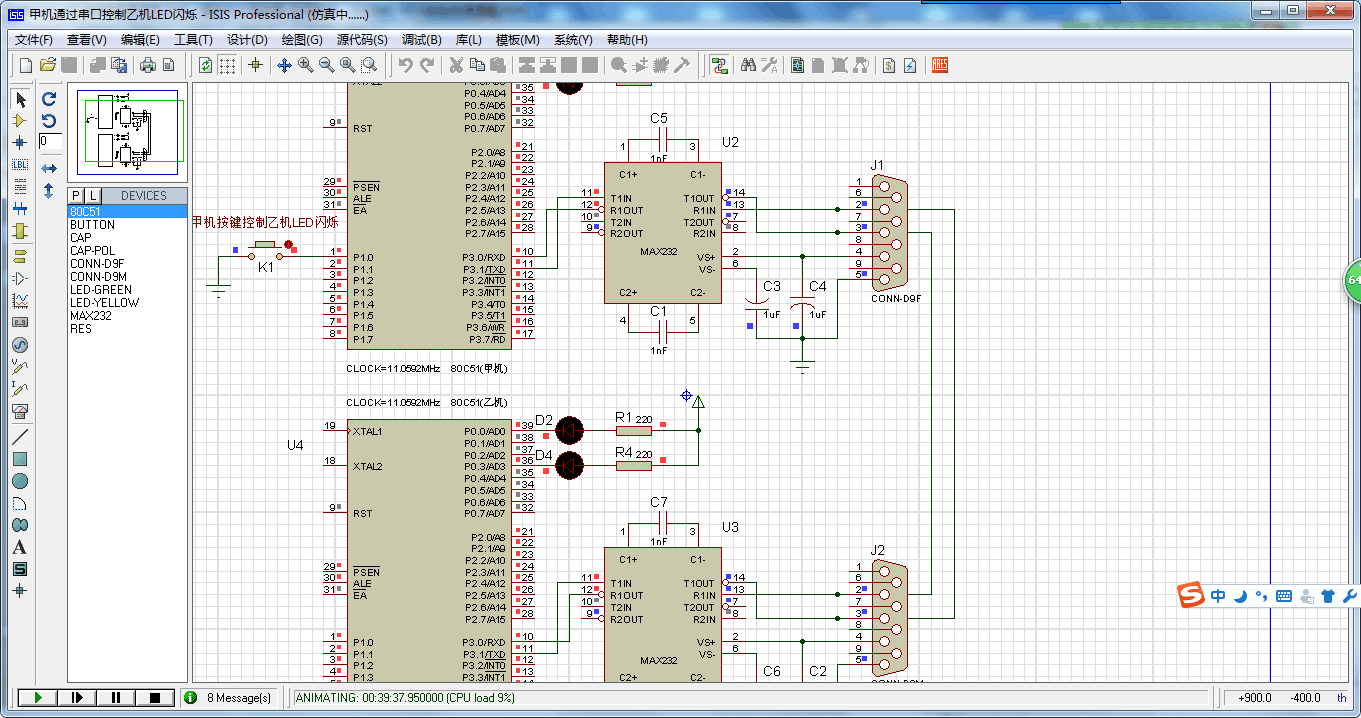The height and width of the screenshot is (718, 1361).
Task: Click the P pick devices button
Action: coord(76,195)
